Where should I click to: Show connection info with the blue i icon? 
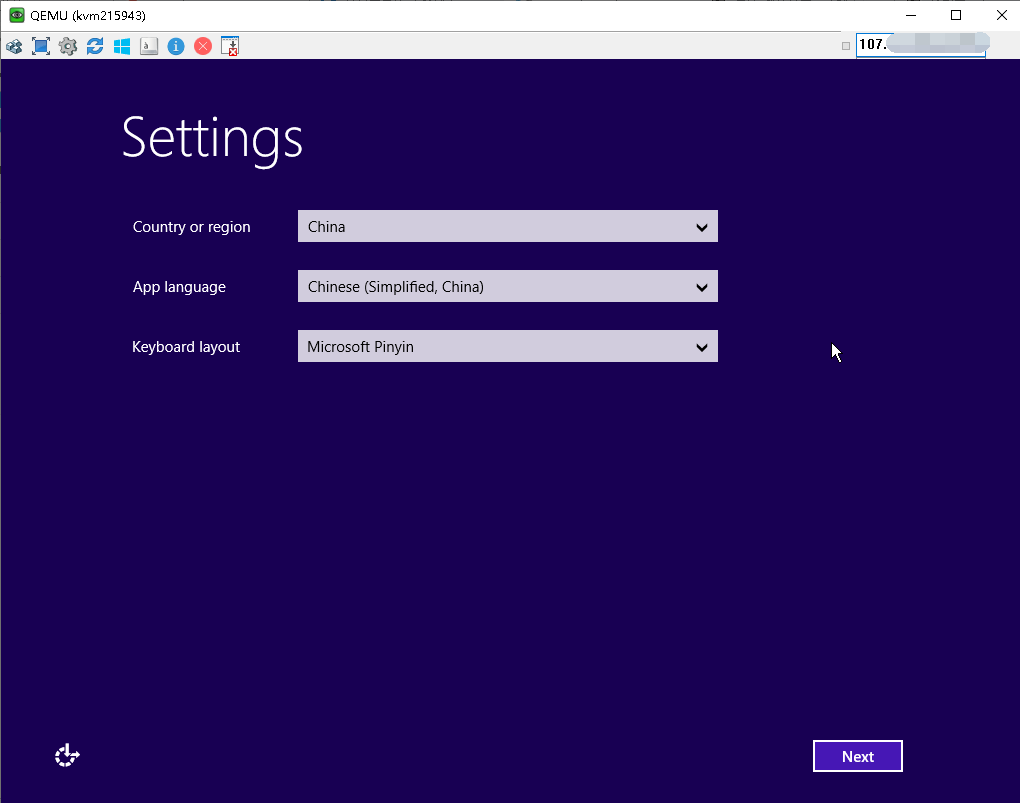(x=176, y=46)
